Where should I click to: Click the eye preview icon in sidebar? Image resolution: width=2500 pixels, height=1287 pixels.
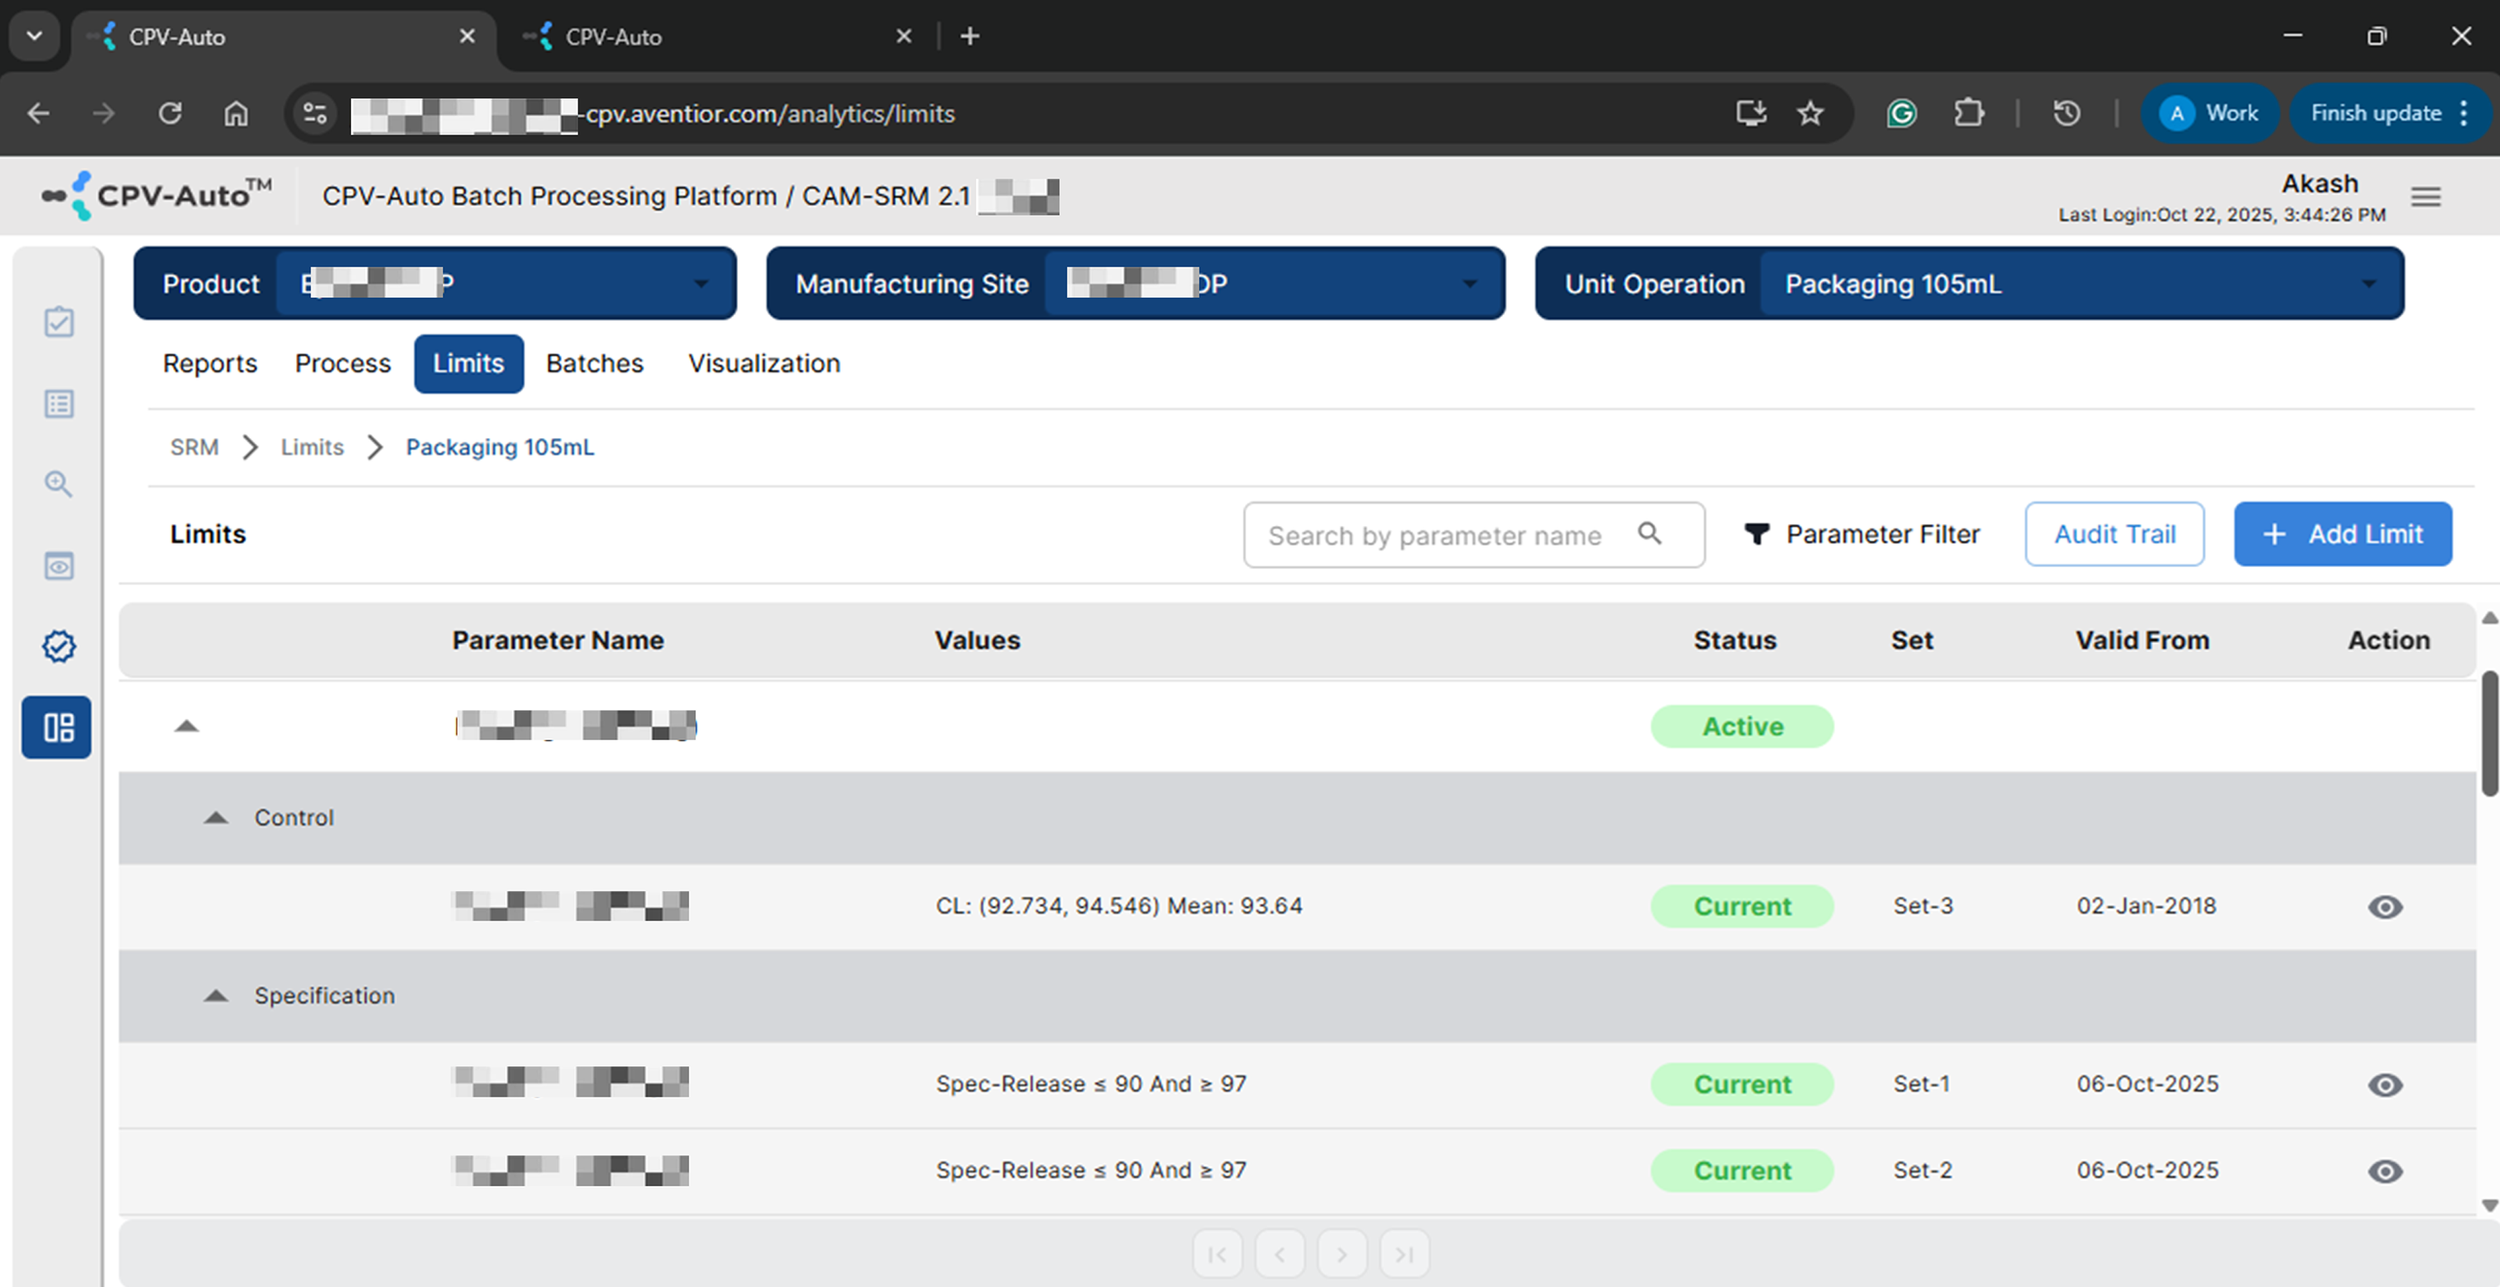pos(58,565)
